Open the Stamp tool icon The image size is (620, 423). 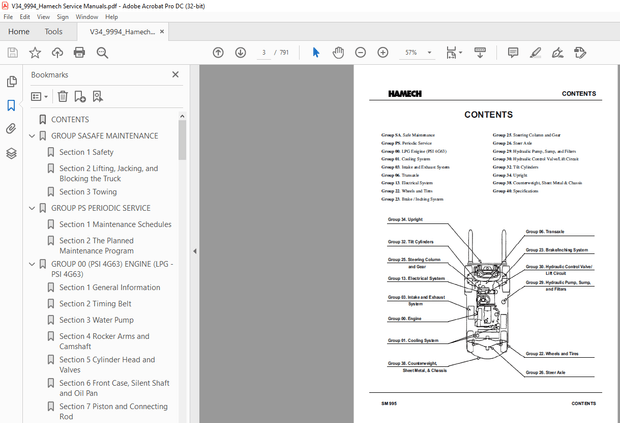pyautogui.click(x=580, y=53)
